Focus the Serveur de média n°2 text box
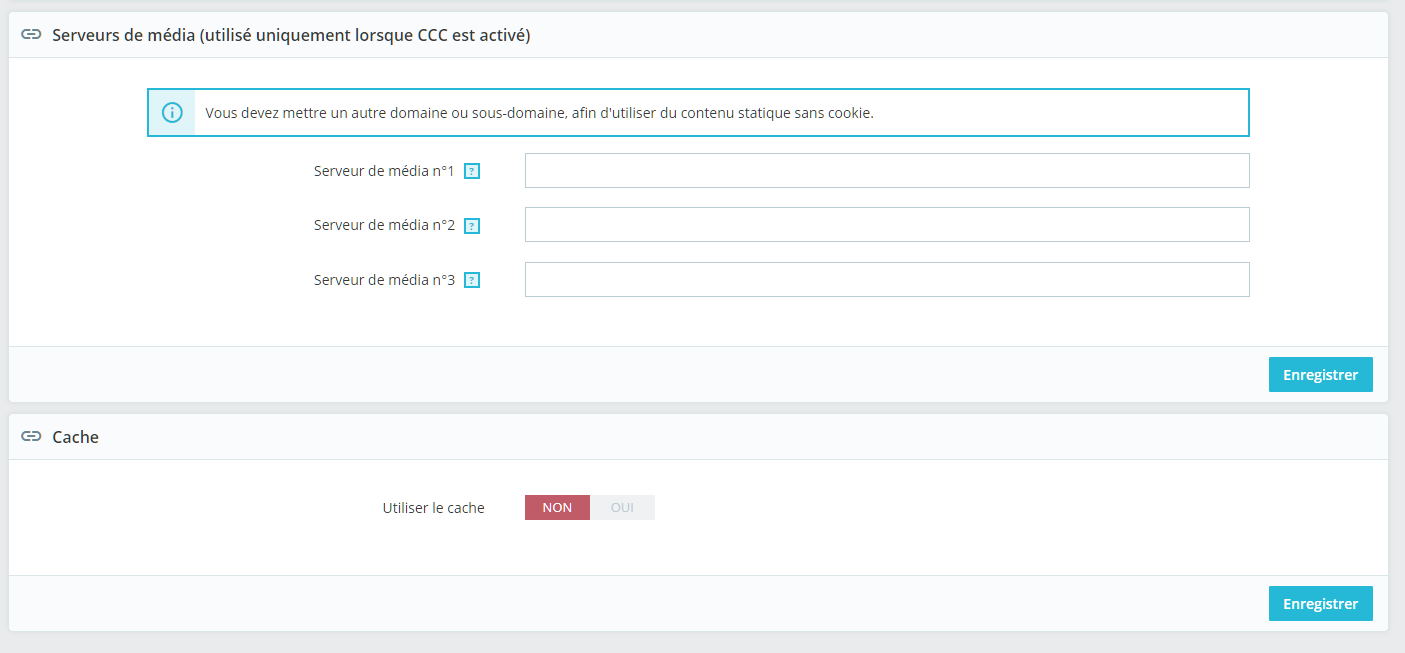Image resolution: width=1405 pixels, height=653 pixels. pyautogui.click(x=887, y=225)
